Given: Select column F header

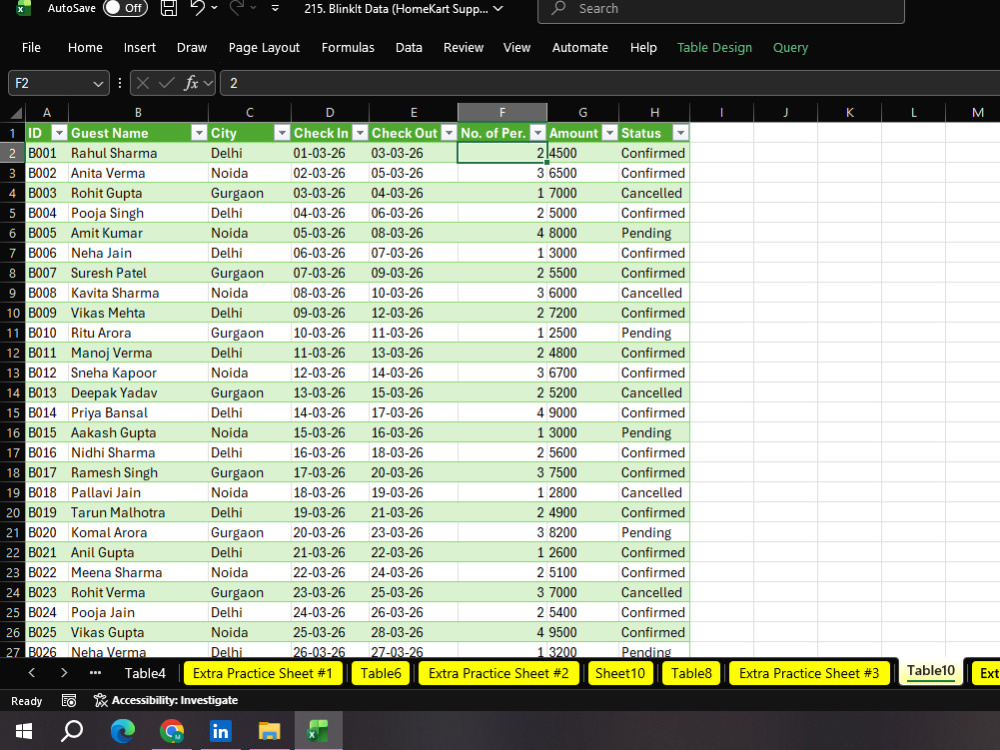Looking at the screenshot, I should tap(503, 112).
